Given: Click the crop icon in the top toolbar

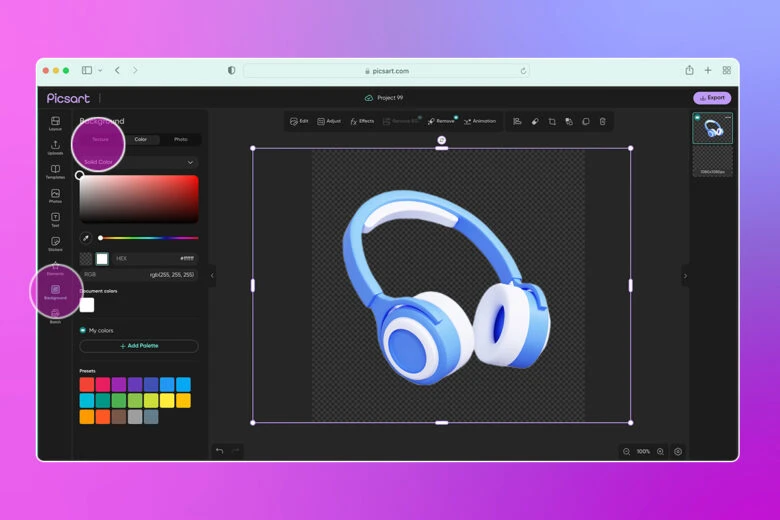Looking at the screenshot, I should (551, 121).
